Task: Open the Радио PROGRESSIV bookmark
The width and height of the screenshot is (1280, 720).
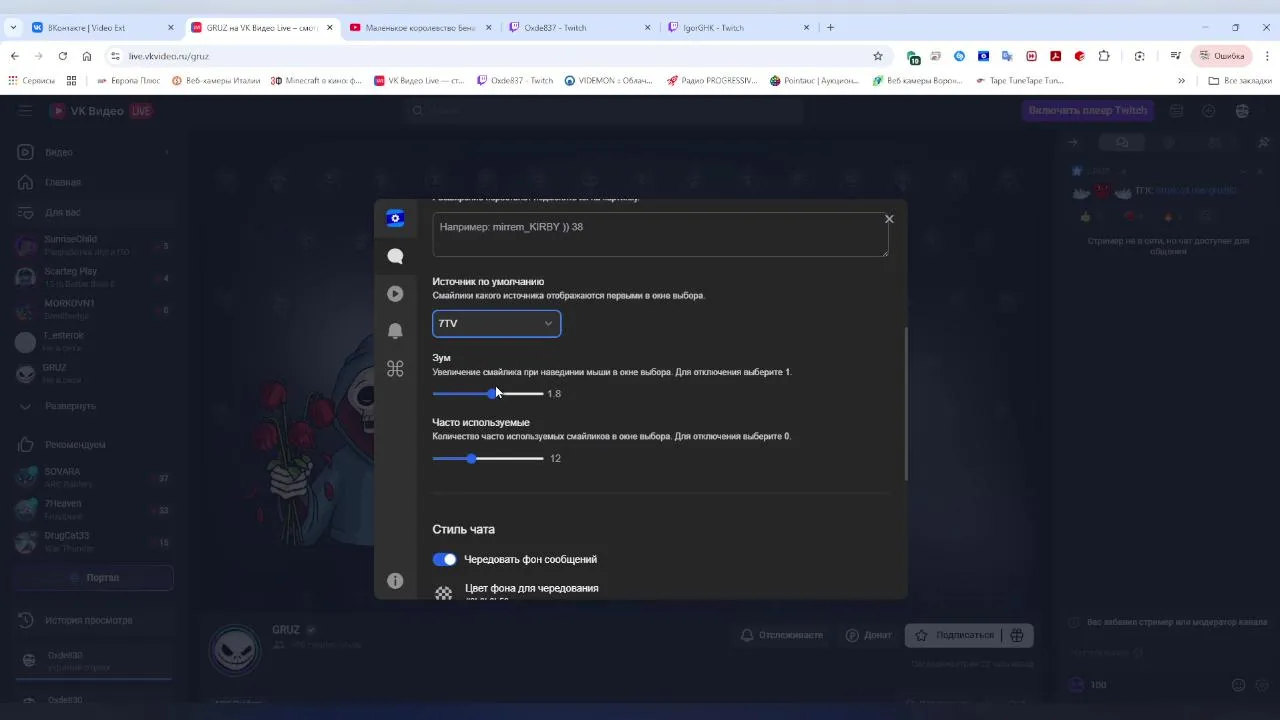Action: [713, 80]
